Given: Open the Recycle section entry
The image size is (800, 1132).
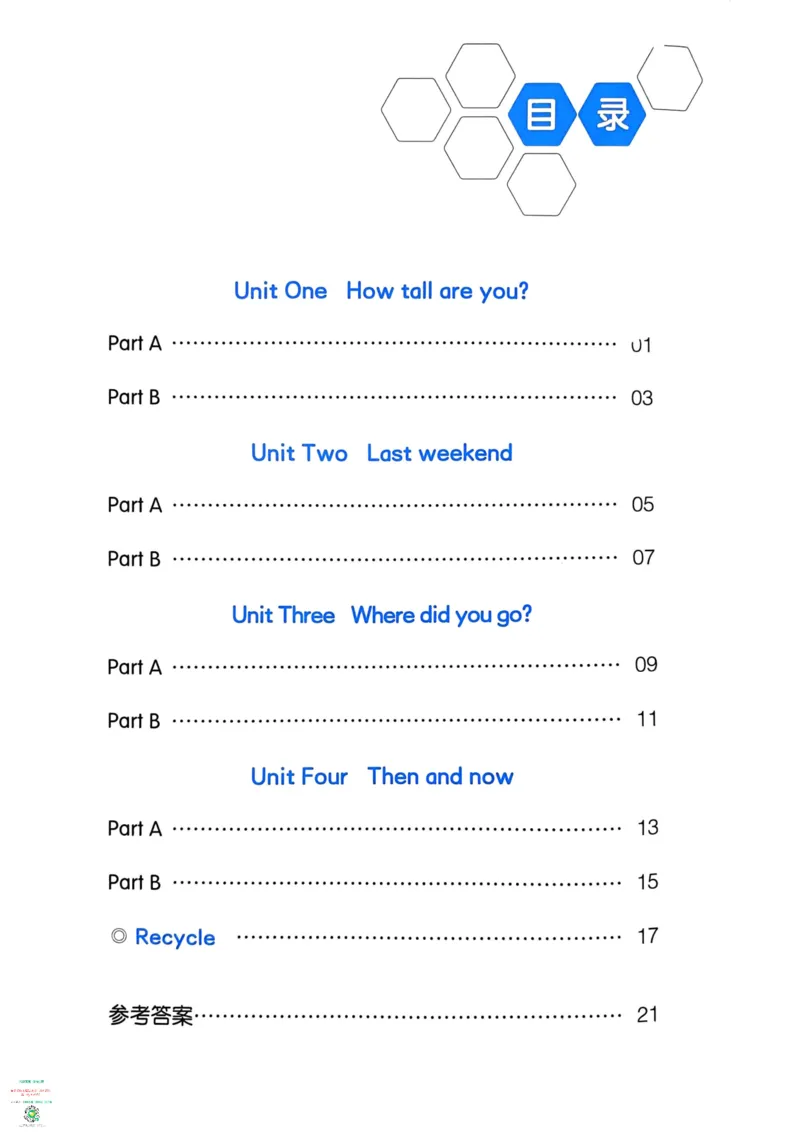Looking at the screenshot, I should pyautogui.click(x=175, y=937).
